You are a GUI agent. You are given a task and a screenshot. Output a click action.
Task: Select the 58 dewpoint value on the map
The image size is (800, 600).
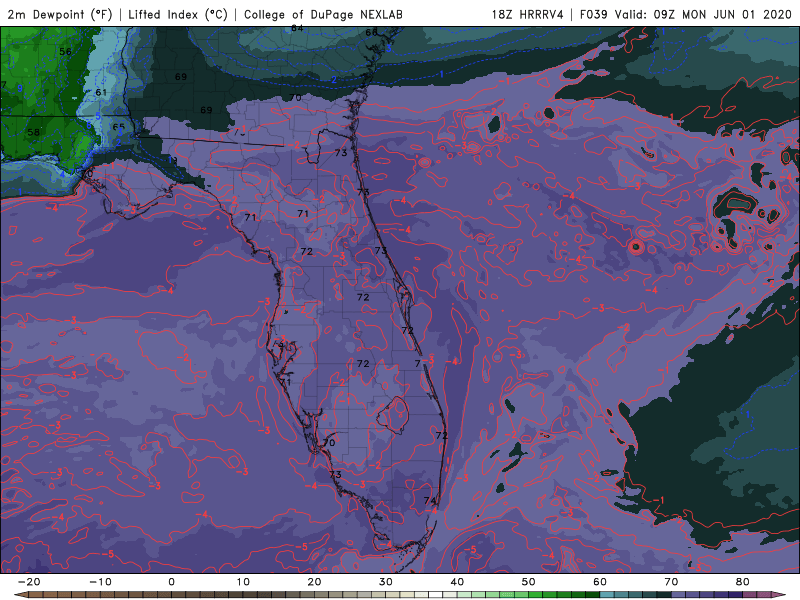[33, 132]
